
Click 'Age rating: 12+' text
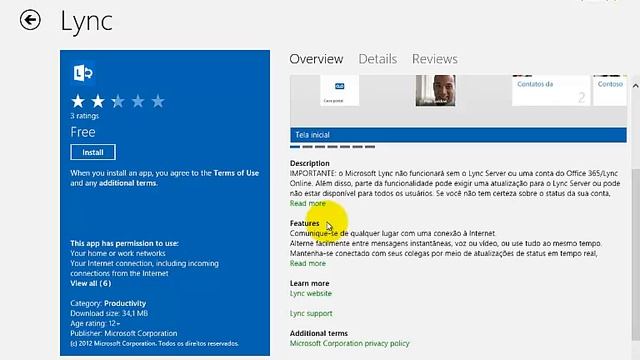click(95, 323)
